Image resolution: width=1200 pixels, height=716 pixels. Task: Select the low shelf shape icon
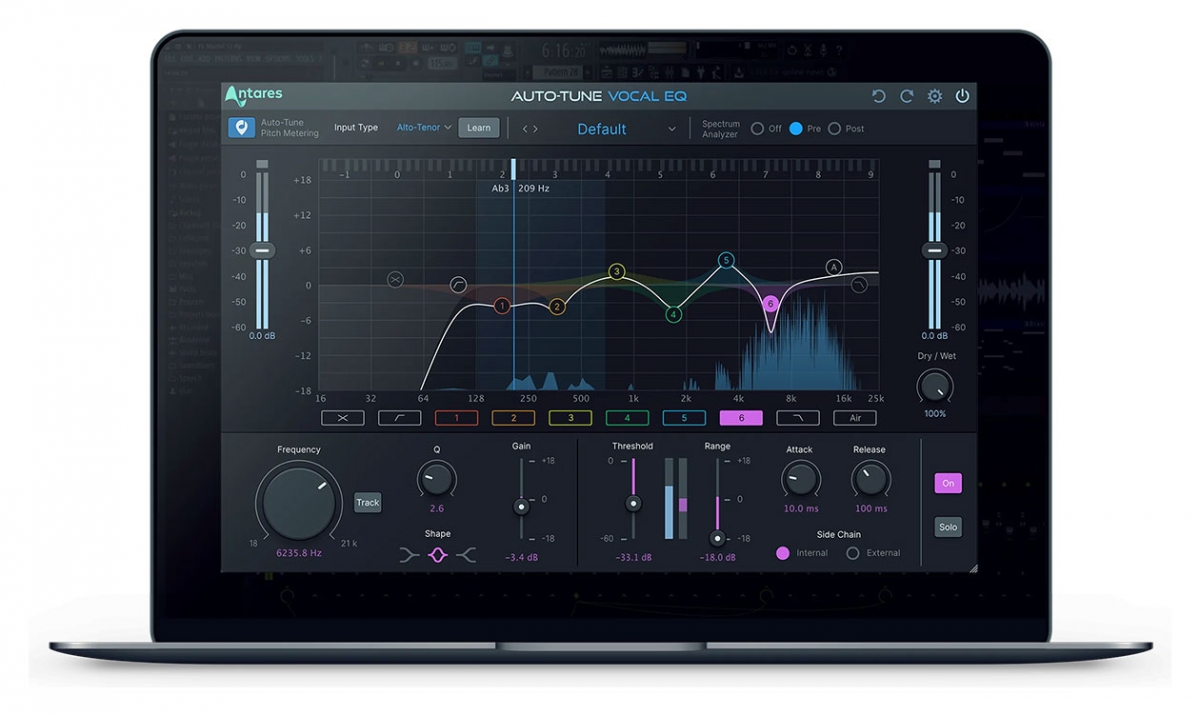click(x=409, y=554)
